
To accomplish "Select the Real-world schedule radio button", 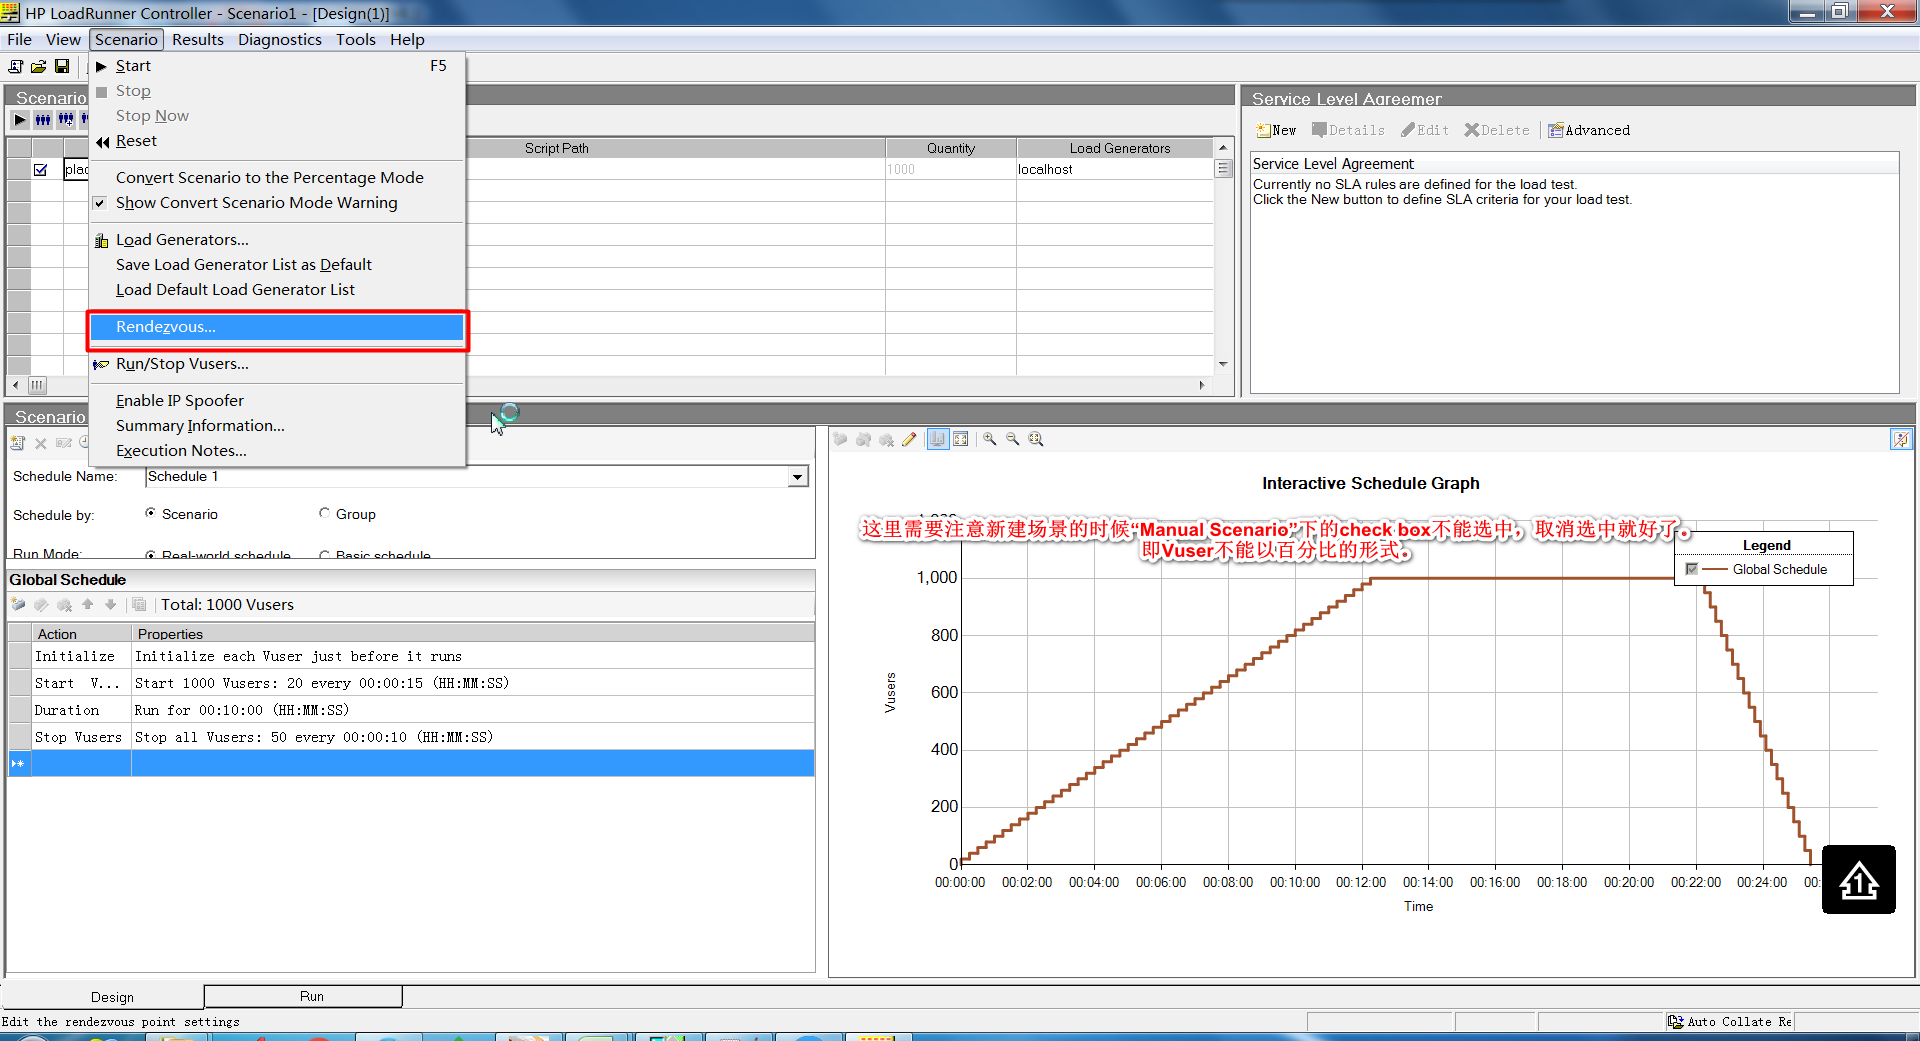I will pos(150,555).
